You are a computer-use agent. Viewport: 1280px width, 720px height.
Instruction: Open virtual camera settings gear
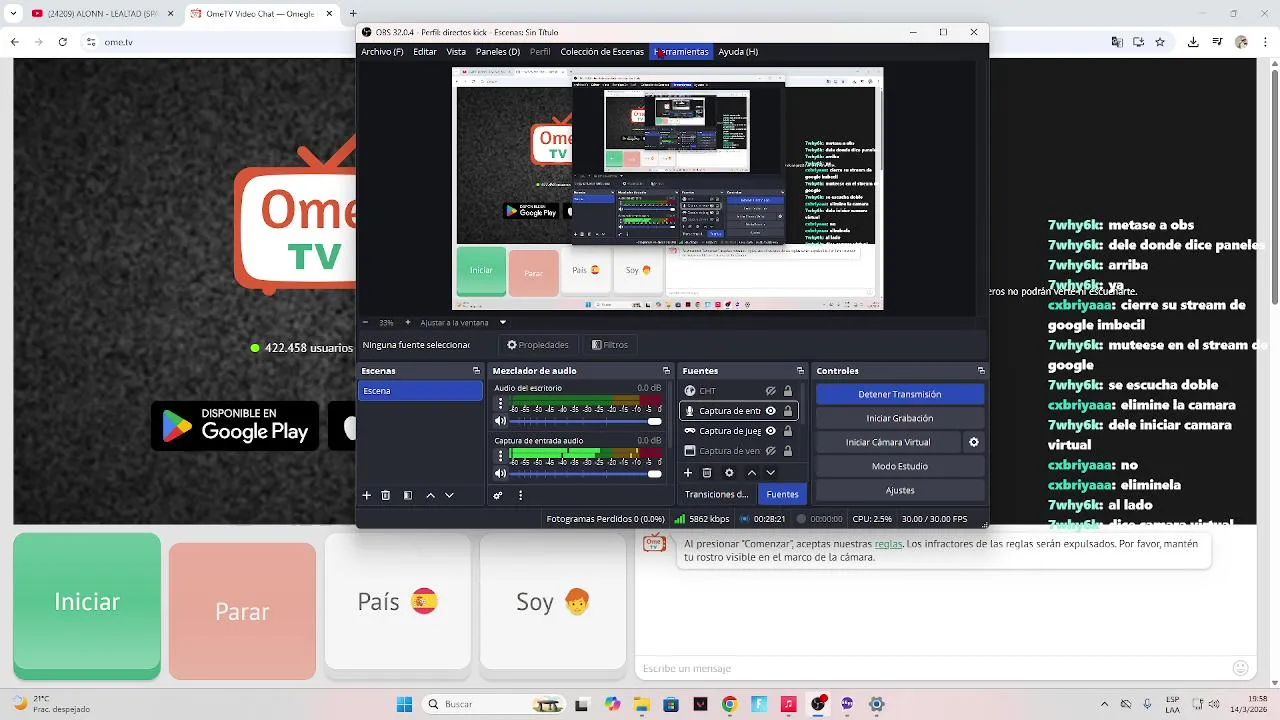974,442
